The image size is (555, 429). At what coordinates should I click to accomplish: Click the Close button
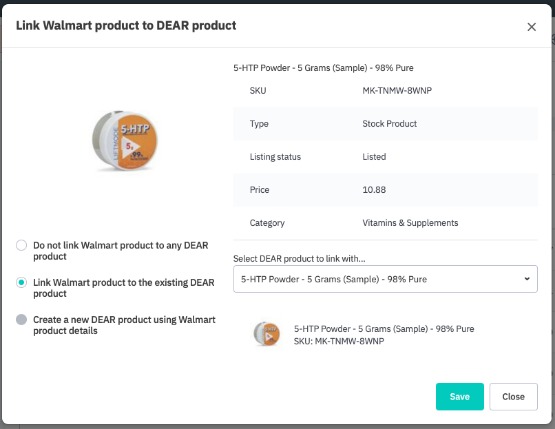click(513, 396)
